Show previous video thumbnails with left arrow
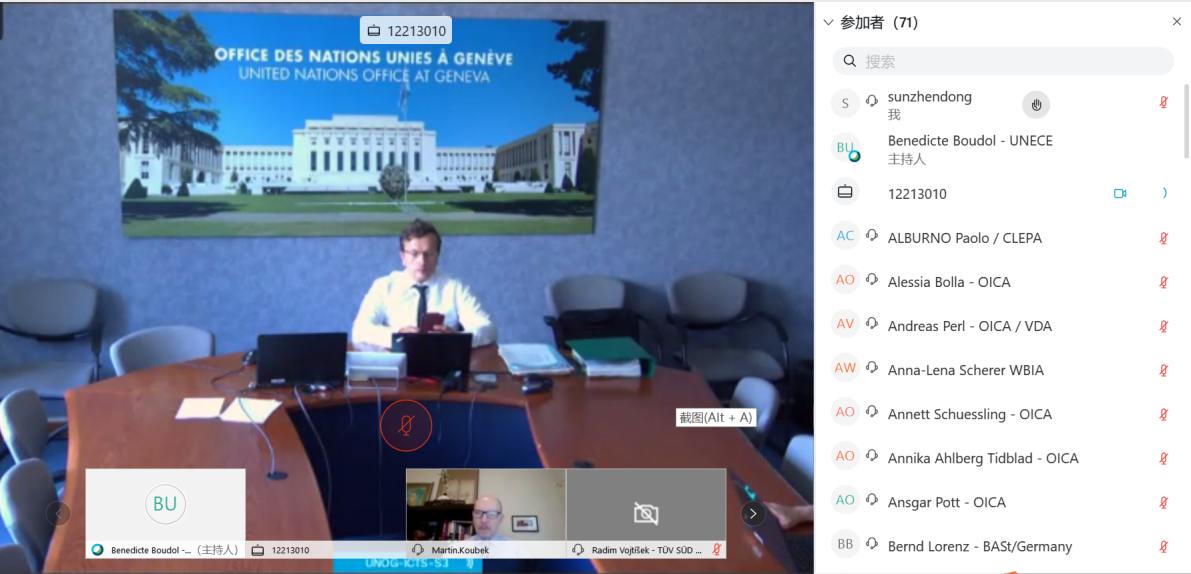Image resolution: width=1191 pixels, height=574 pixels. click(x=59, y=514)
